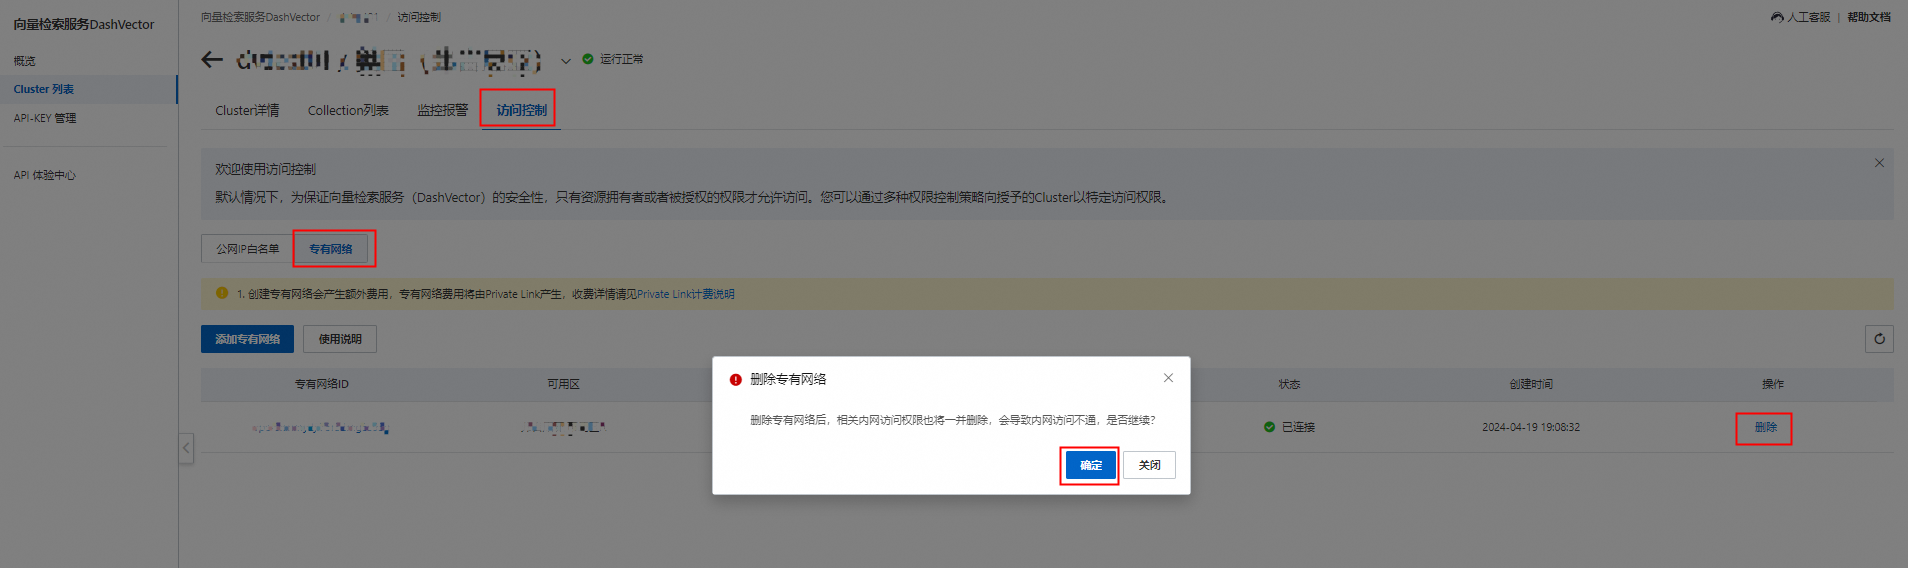Open API 体验中心 in the sidebar
This screenshot has width=1908, height=568.
[45, 175]
